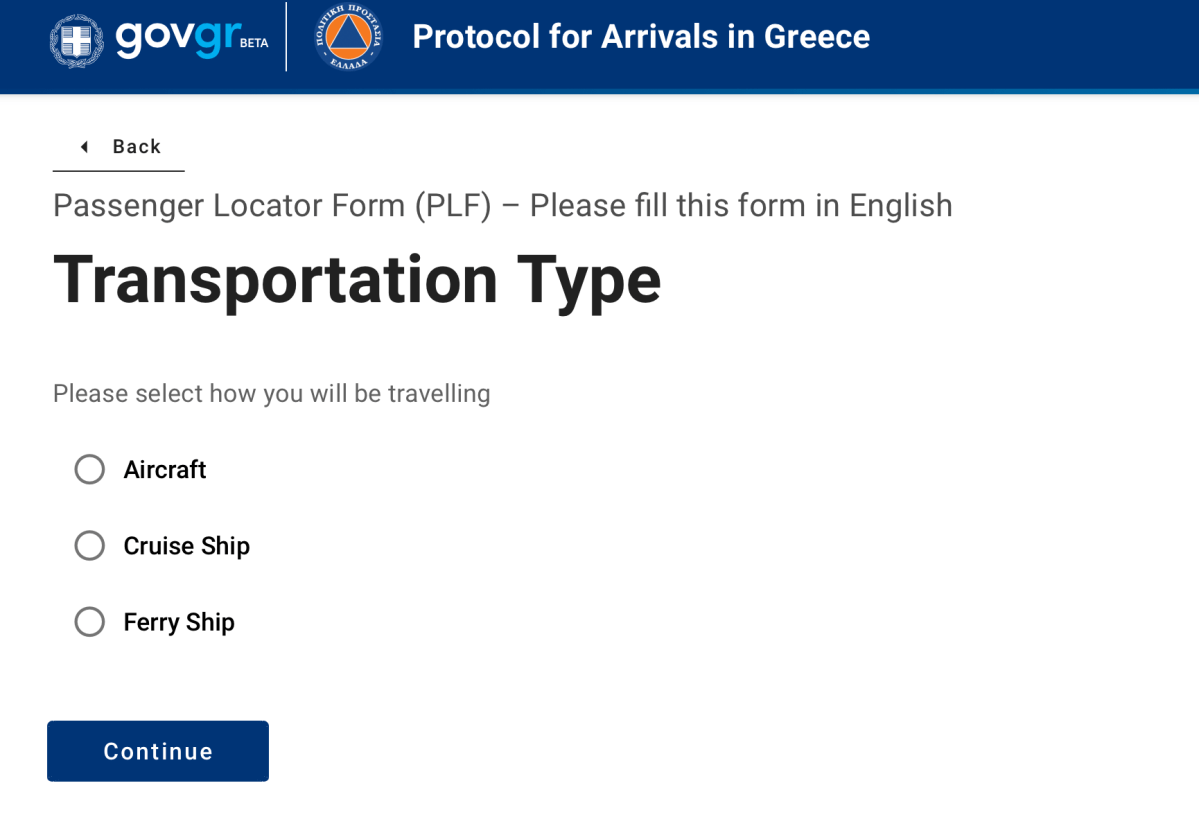Image resolution: width=1199 pixels, height=826 pixels.
Task: Click the orange triangle Civil Protection emblem
Action: (349, 37)
